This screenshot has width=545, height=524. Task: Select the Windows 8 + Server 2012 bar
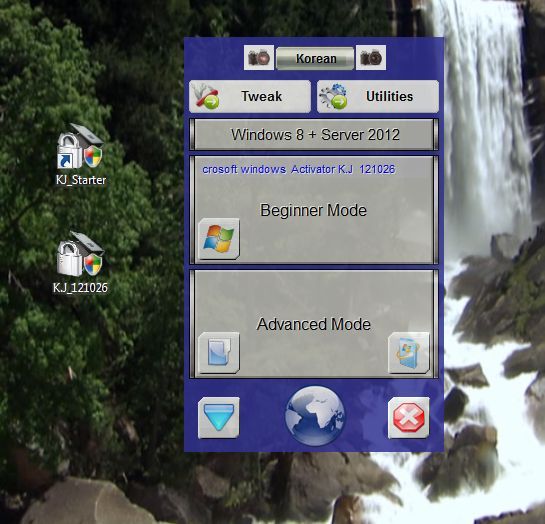click(x=315, y=135)
